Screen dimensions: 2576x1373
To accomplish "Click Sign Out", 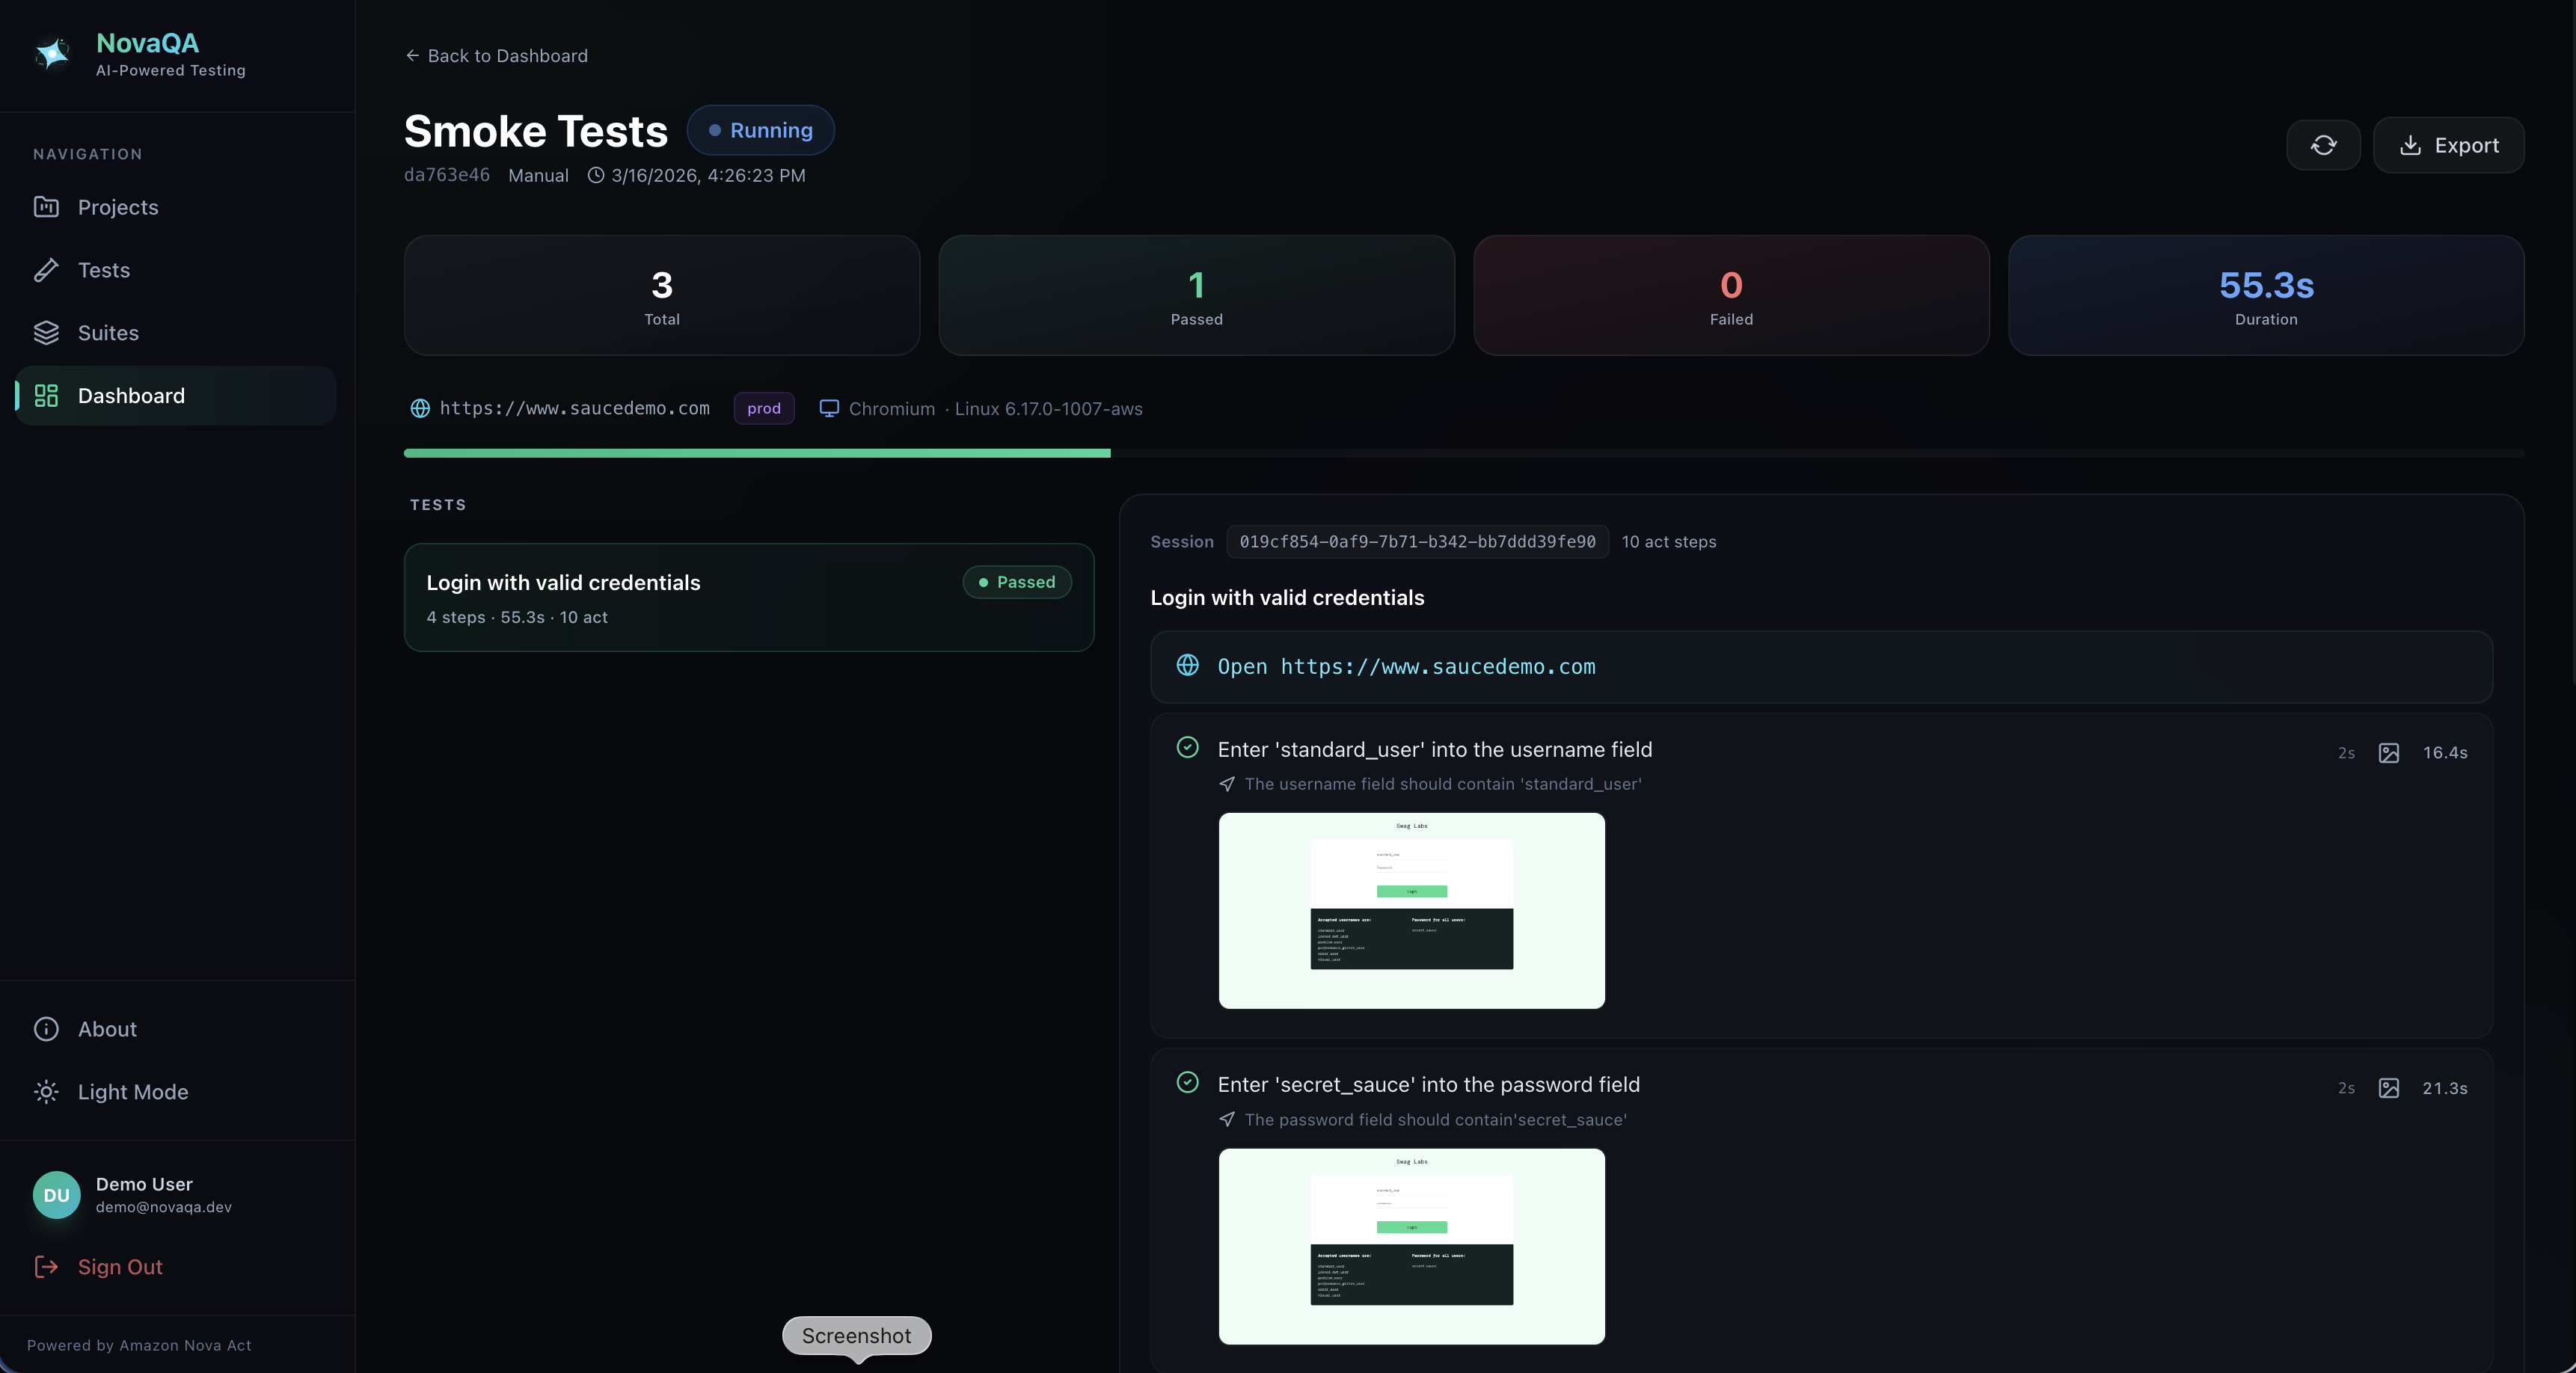I will [x=119, y=1267].
